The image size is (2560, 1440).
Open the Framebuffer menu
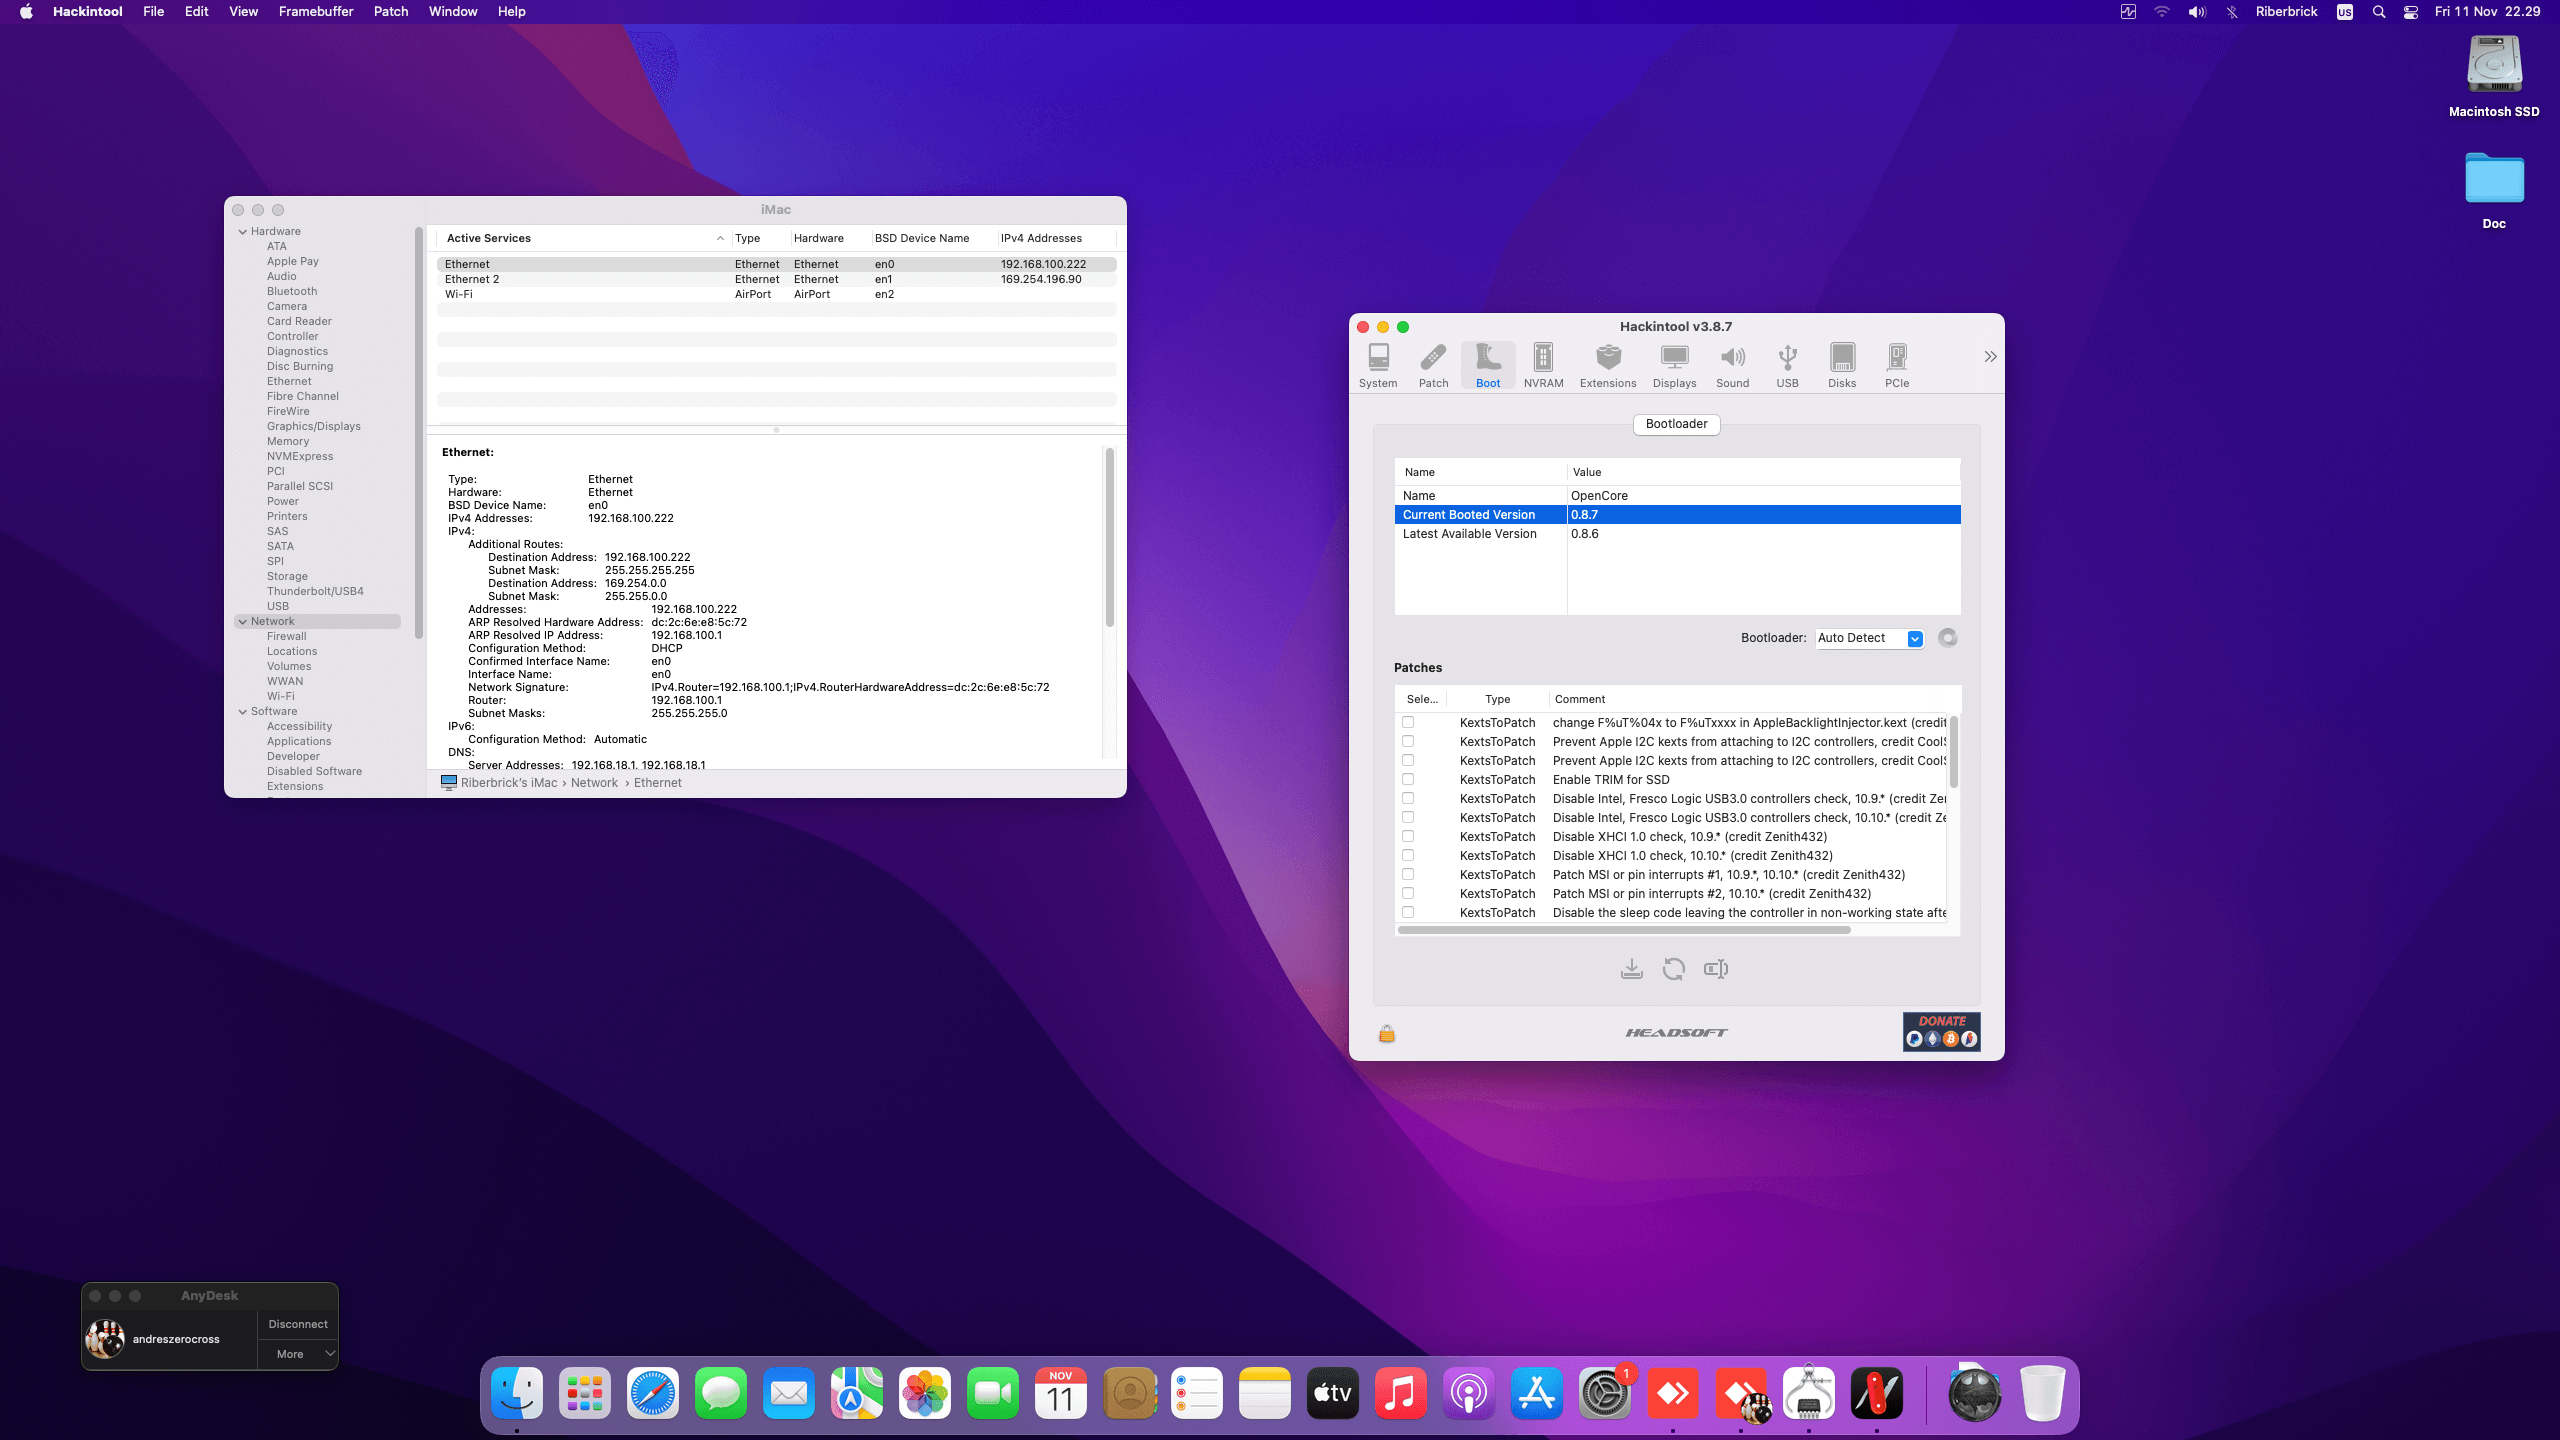315,12
